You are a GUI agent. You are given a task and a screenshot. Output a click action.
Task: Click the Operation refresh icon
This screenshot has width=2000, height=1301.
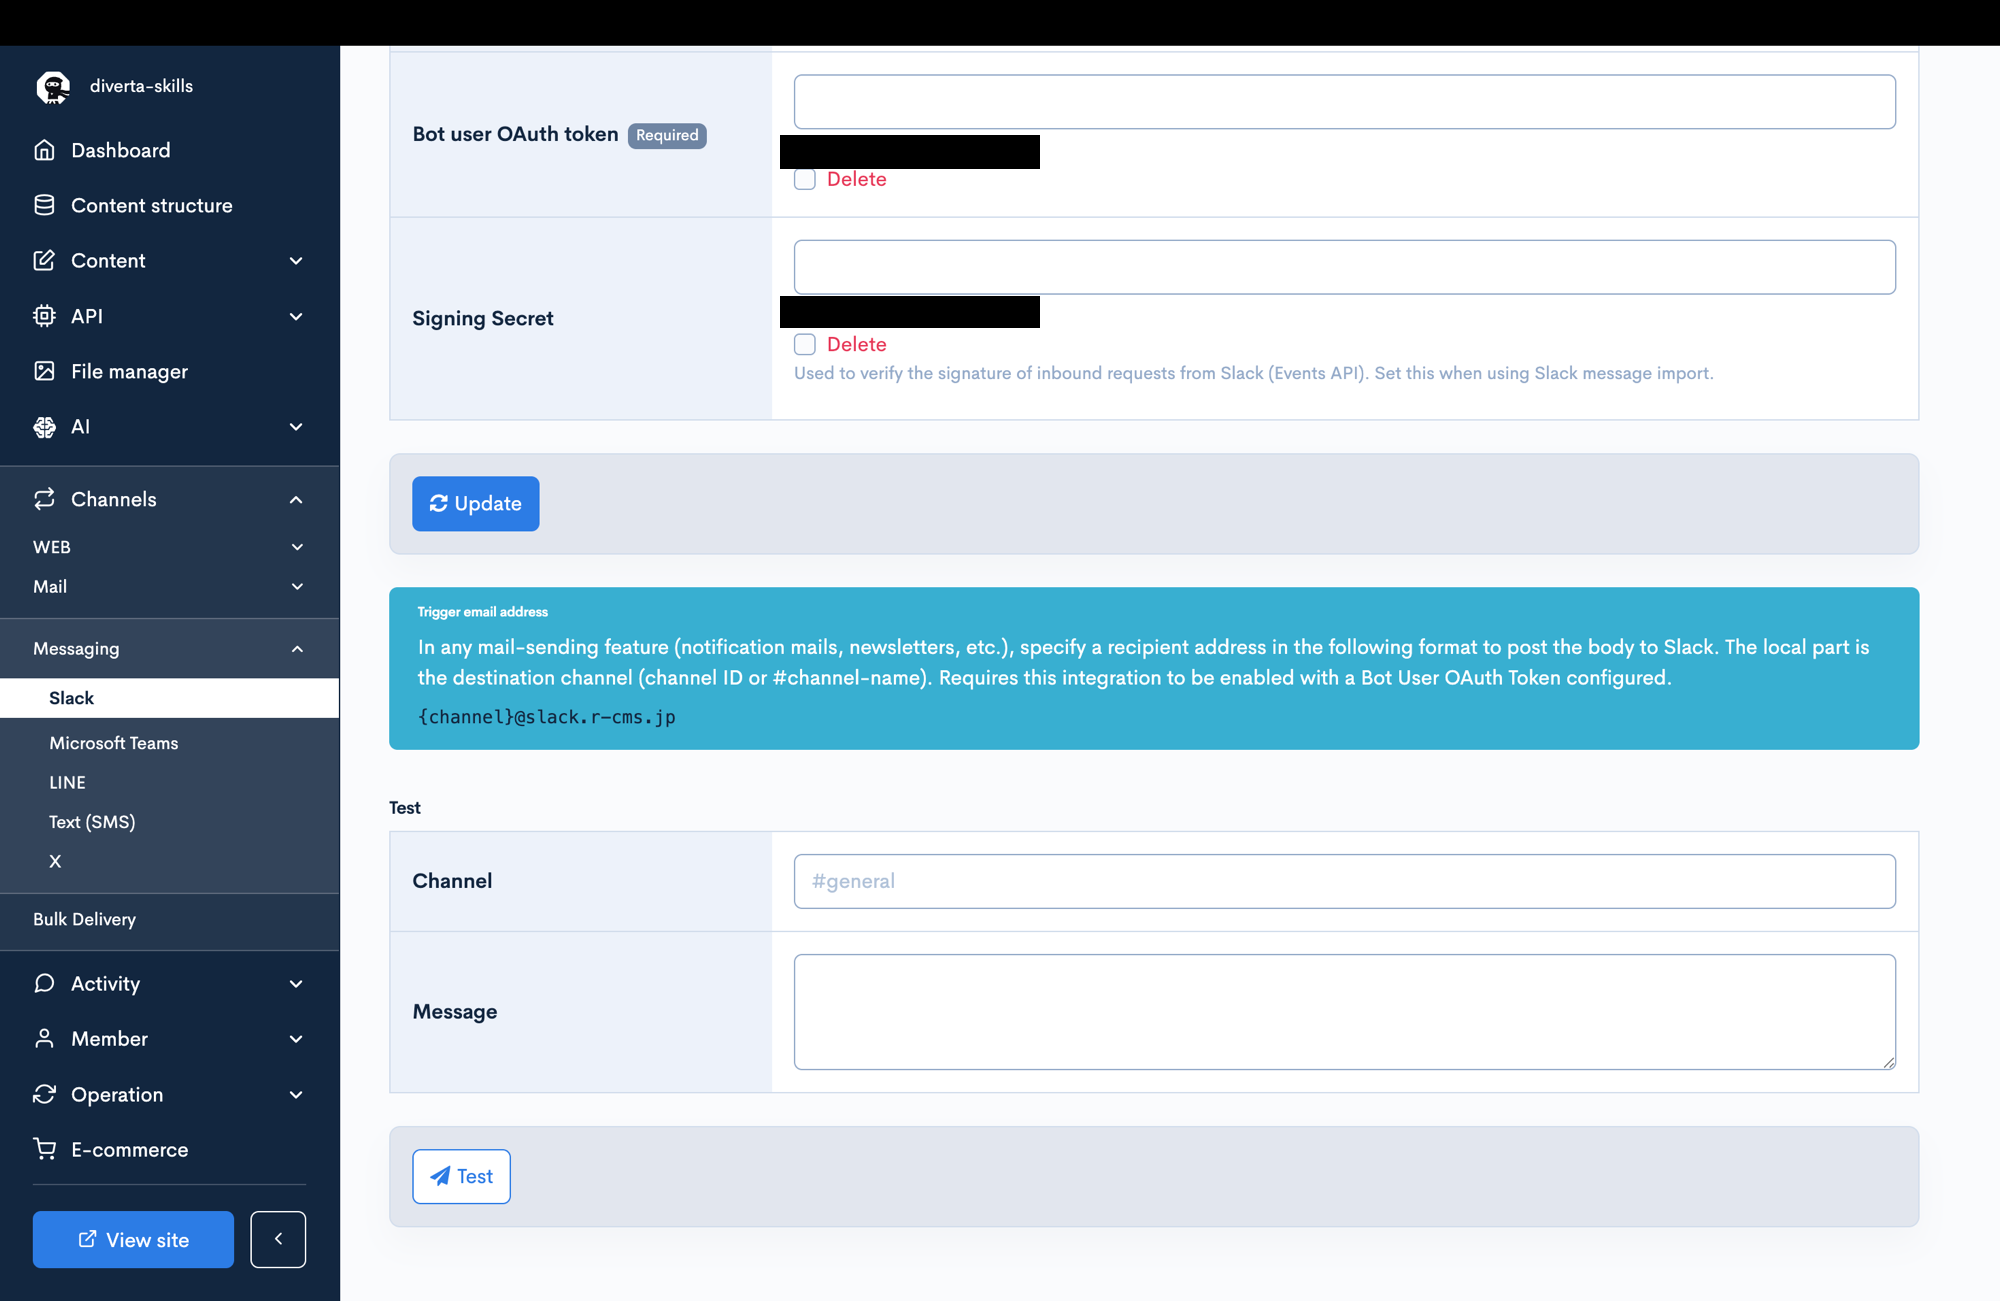click(x=44, y=1094)
